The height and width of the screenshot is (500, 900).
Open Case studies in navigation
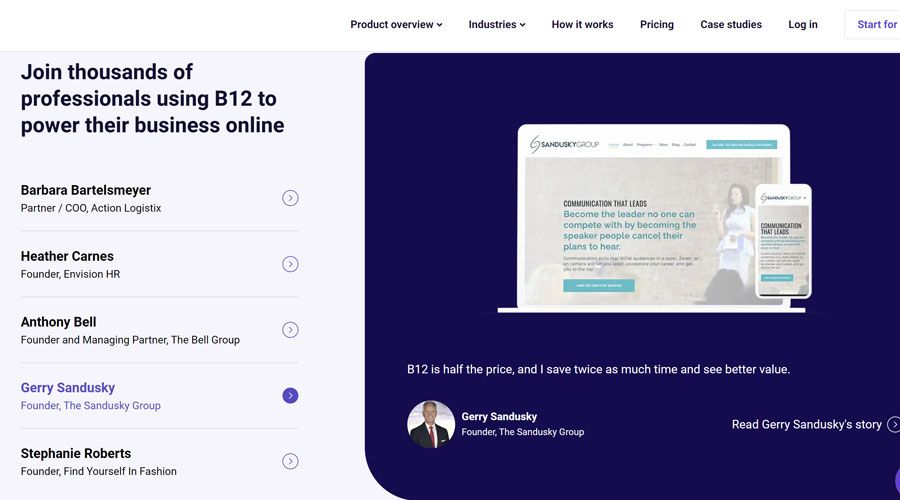[x=731, y=25]
